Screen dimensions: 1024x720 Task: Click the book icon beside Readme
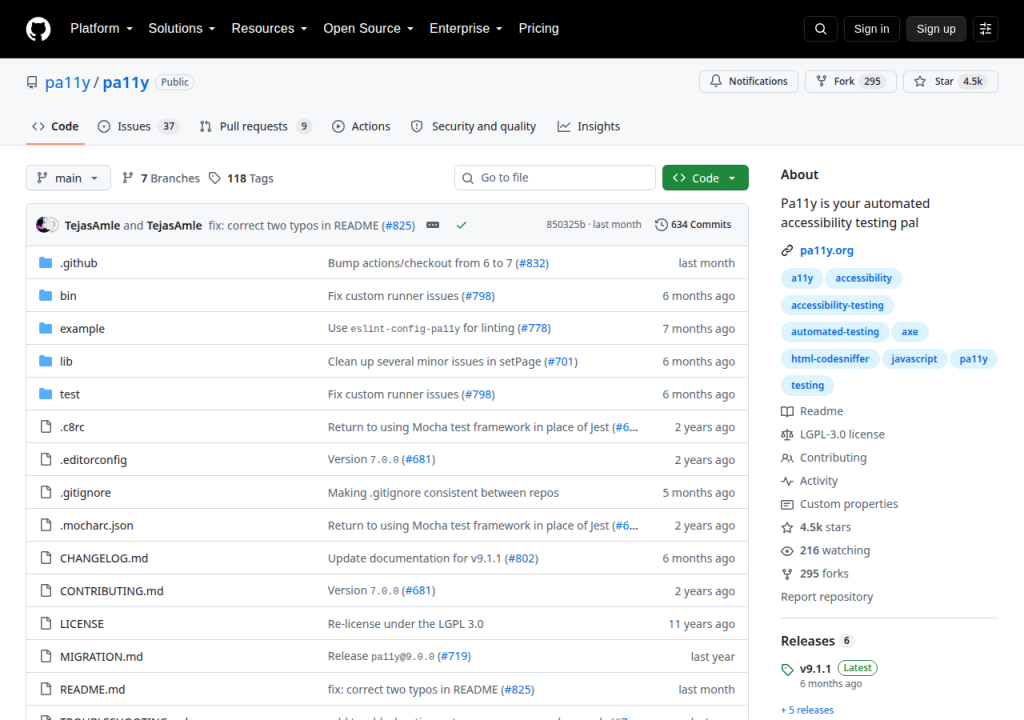pyautogui.click(x=787, y=411)
